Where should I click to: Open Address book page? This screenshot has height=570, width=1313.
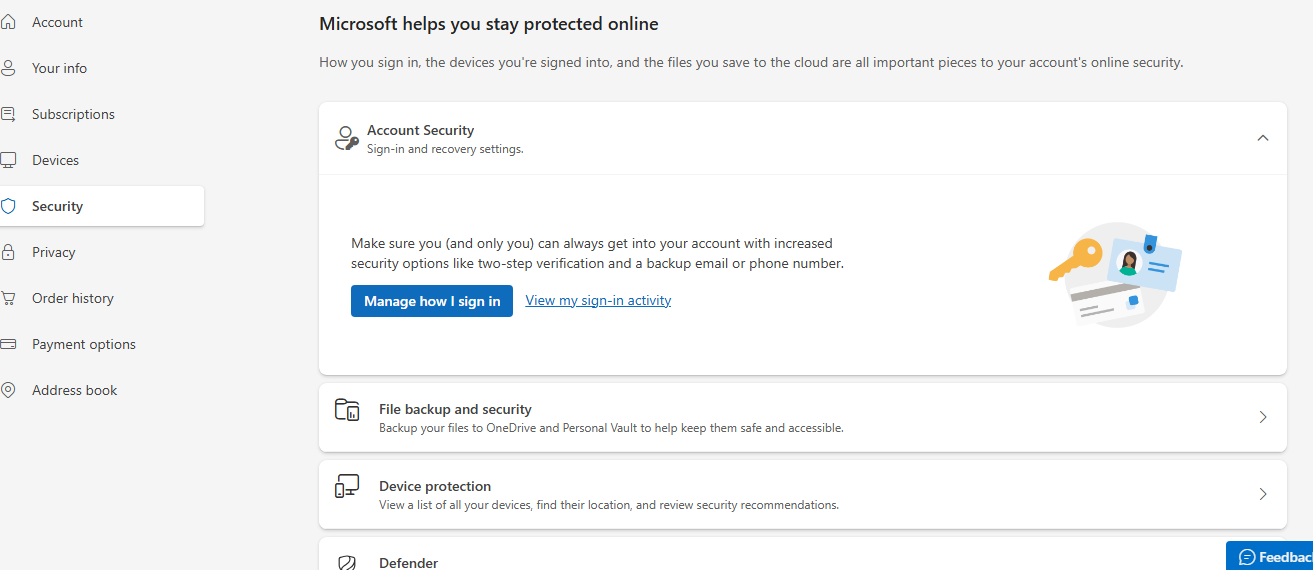click(x=74, y=390)
